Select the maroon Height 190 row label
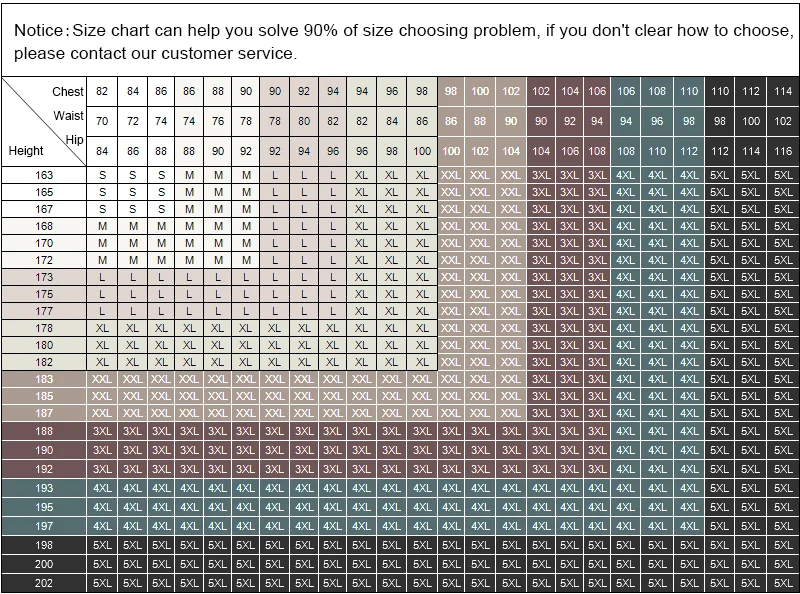This screenshot has height=594, width=800. 44,450
